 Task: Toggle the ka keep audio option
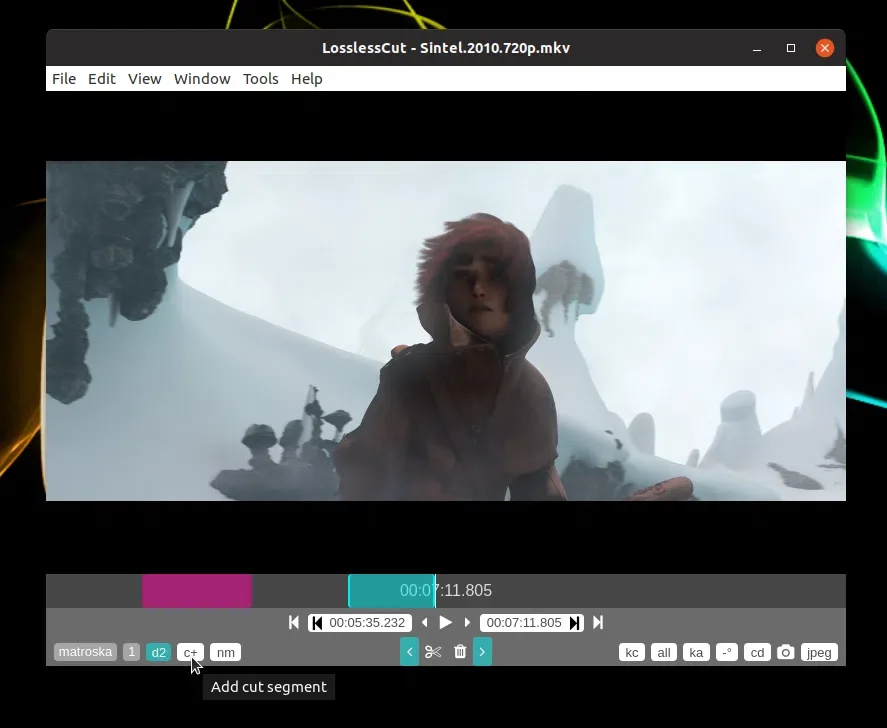[696, 653]
